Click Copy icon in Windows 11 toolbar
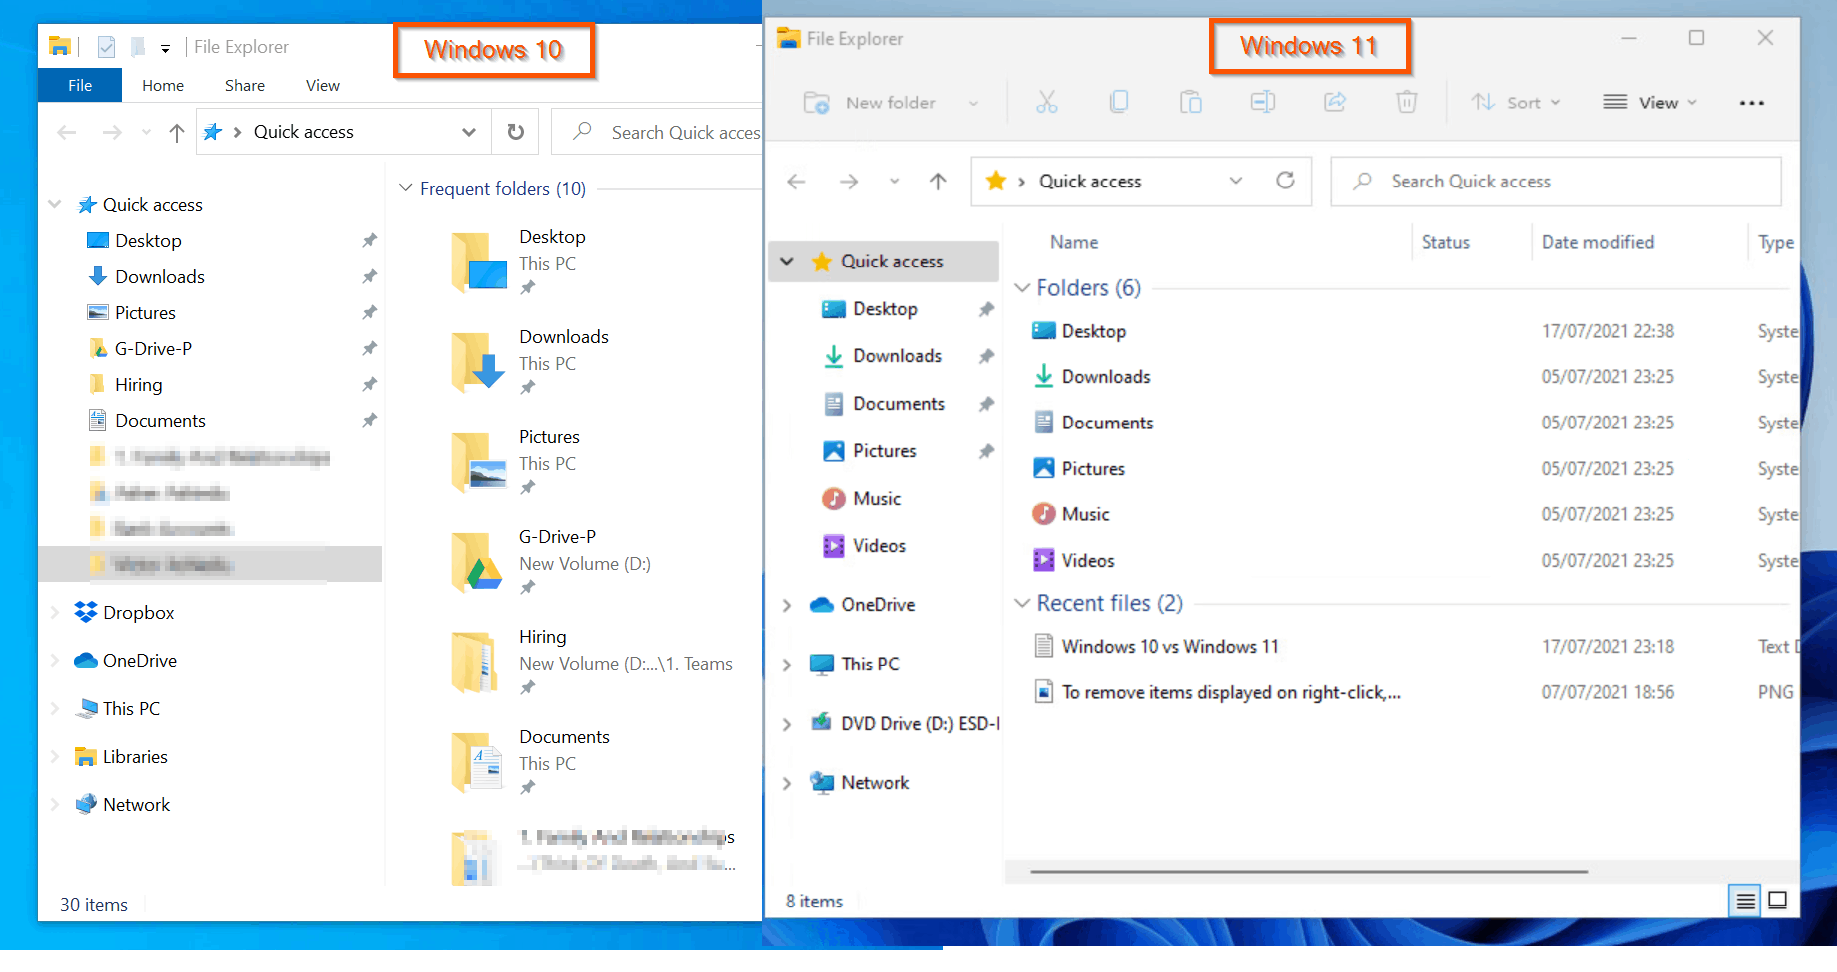 point(1119,102)
